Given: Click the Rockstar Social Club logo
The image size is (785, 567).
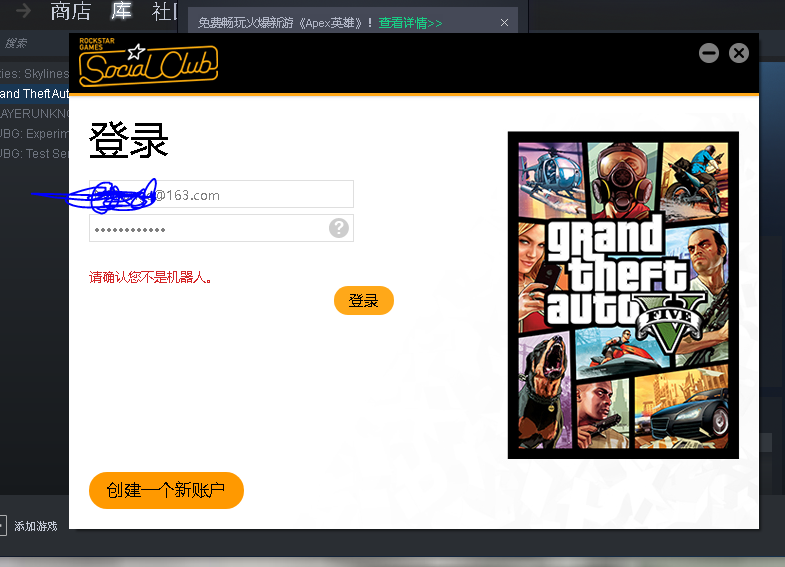Looking at the screenshot, I should pos(148,62).
